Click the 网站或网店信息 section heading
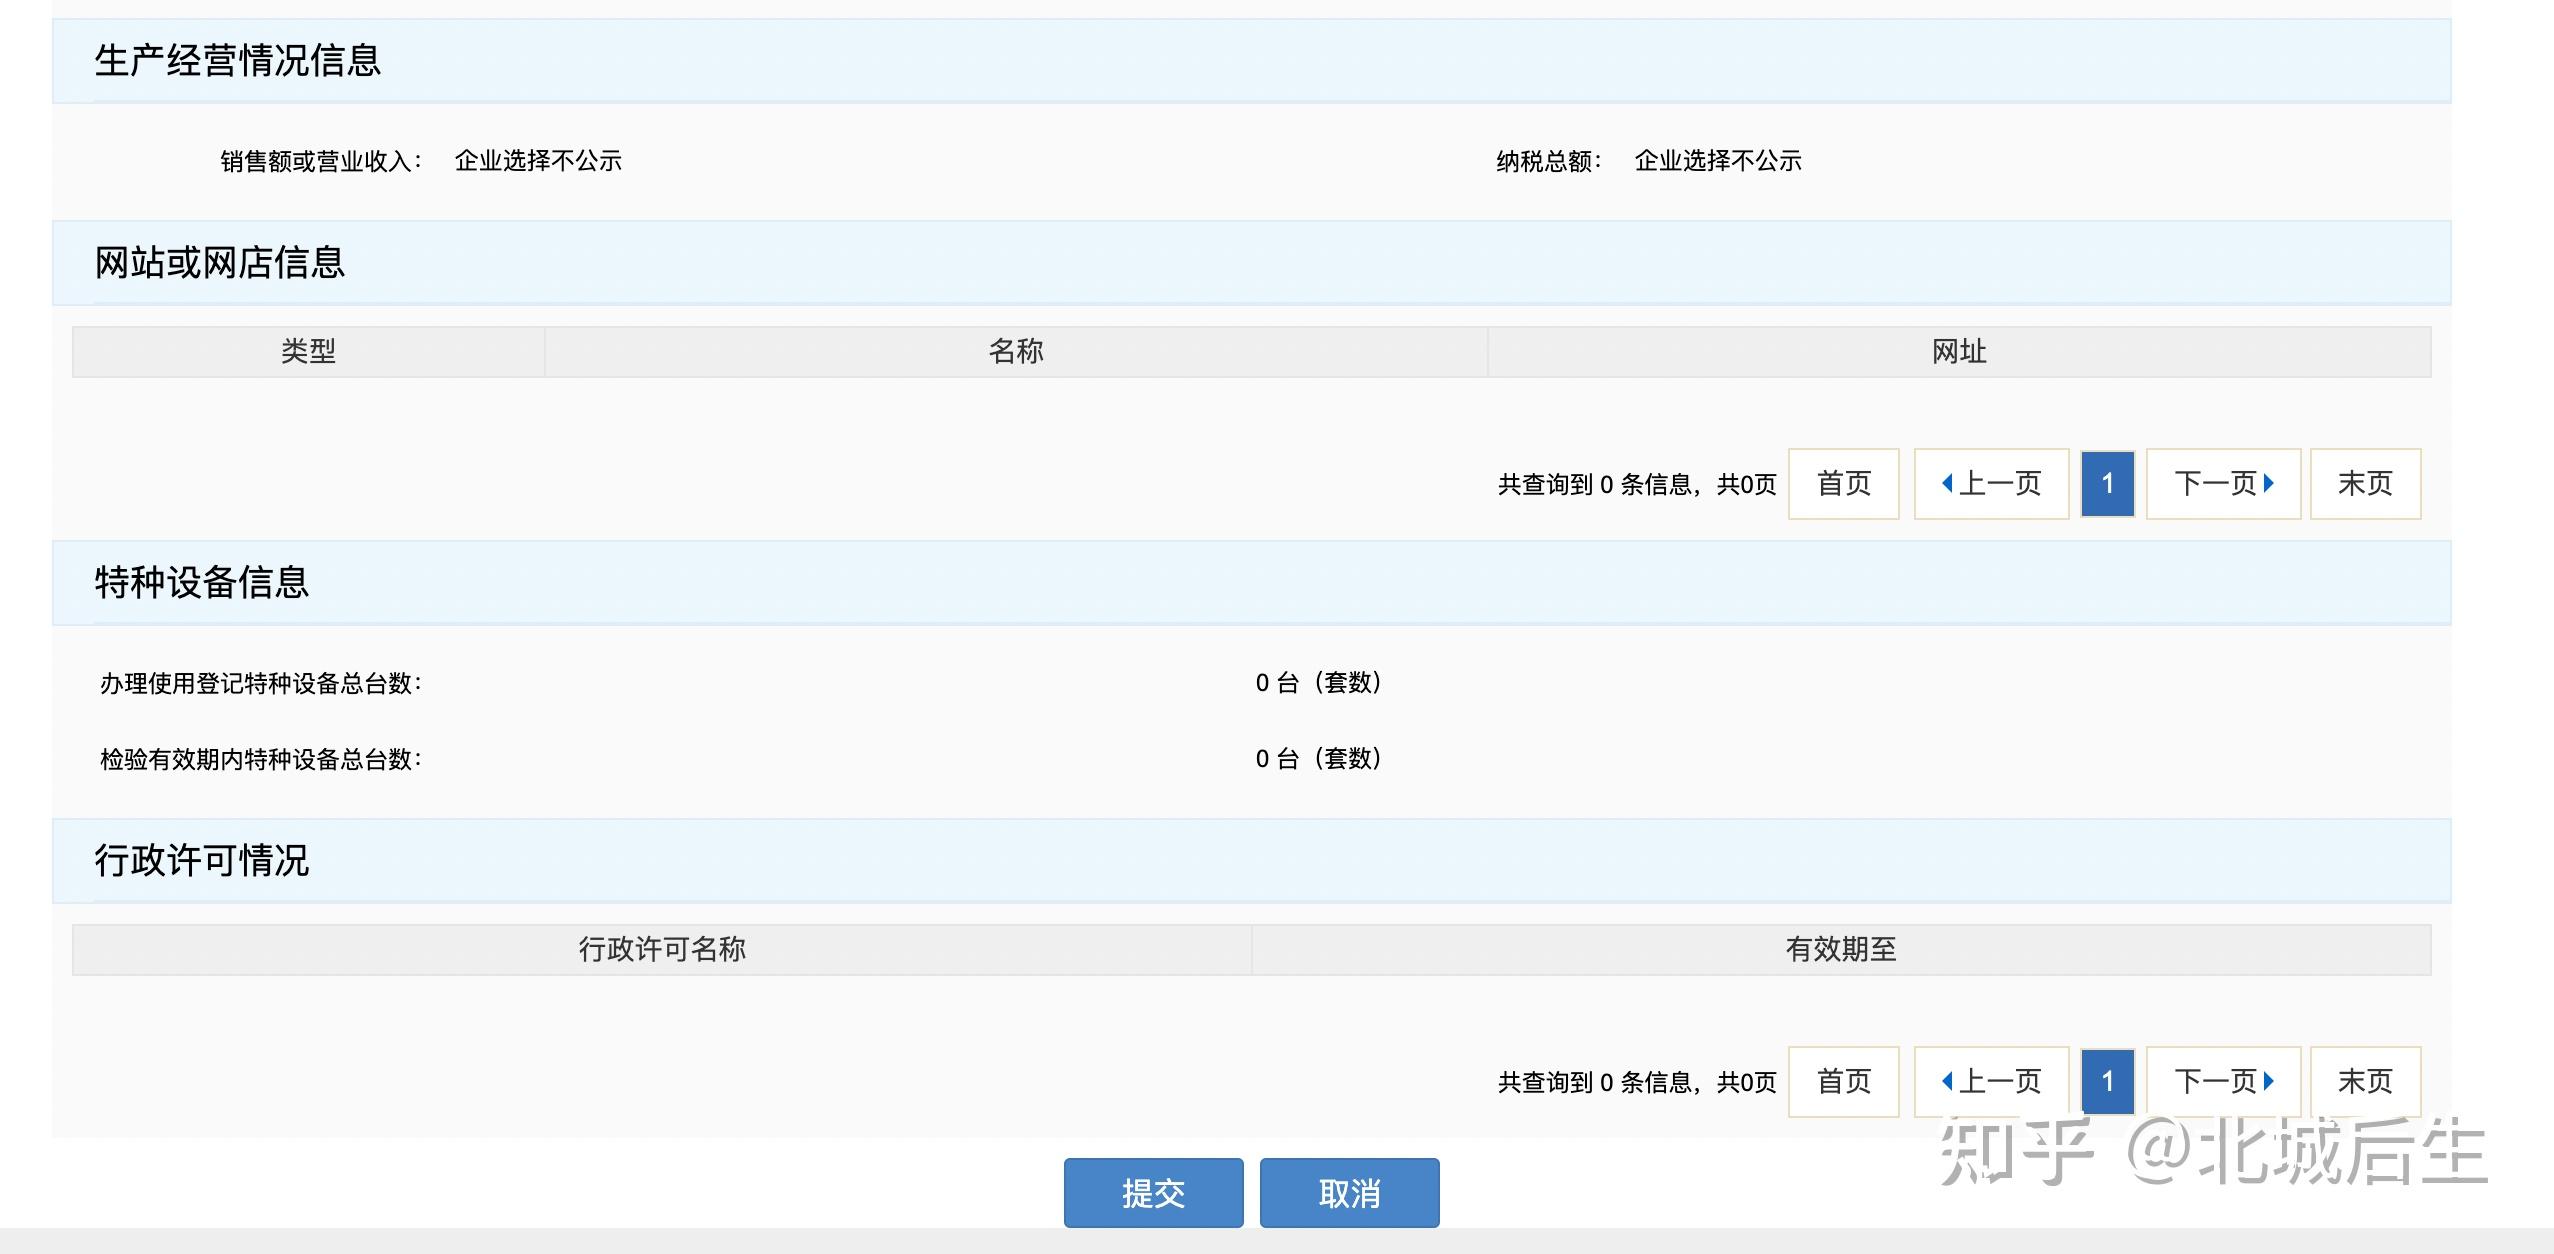Viewport: 2554px width, 1254px height. [220, 262]
